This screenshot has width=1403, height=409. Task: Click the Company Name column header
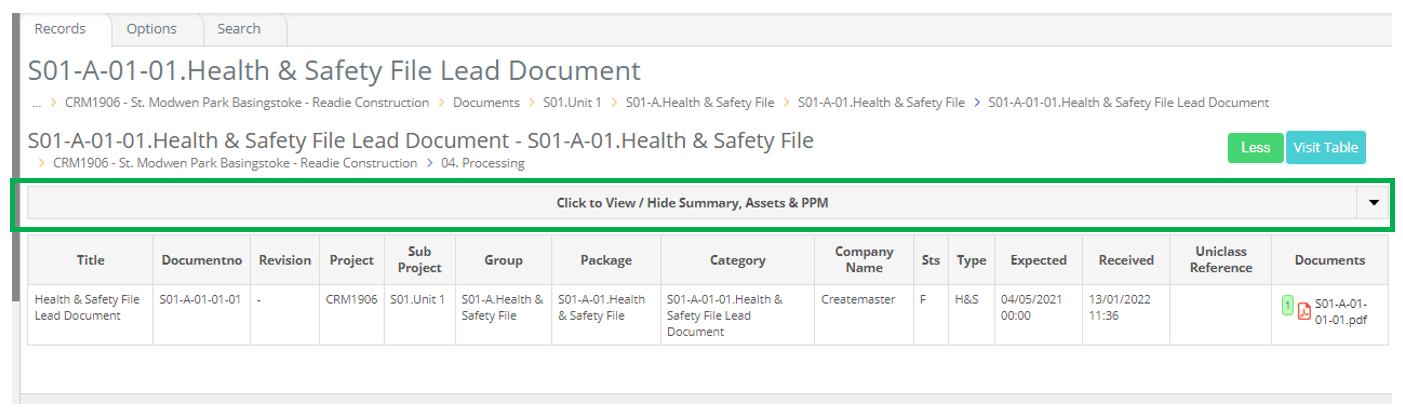(864, 260)
